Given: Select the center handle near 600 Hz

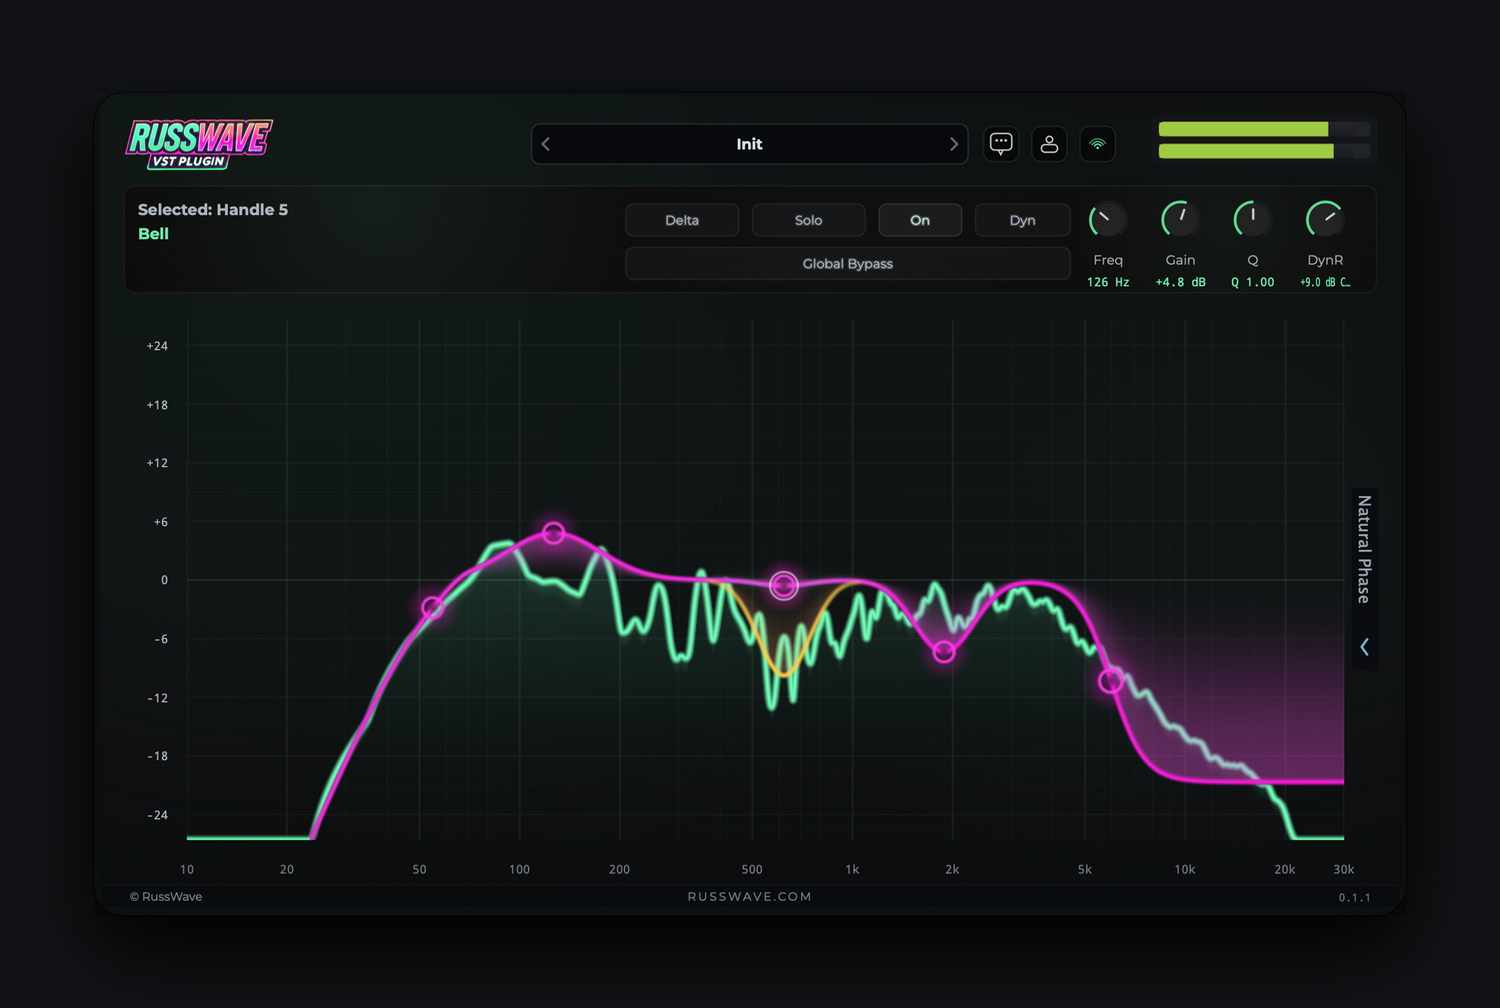Looking at the screenshot, I should pos(784,585).
